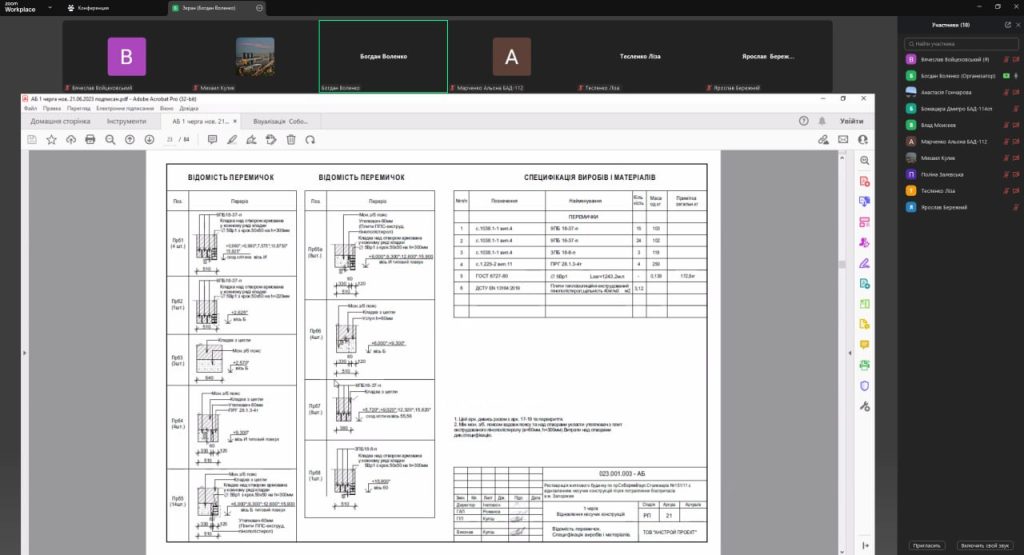Bookmark the document with the star icon
This screenshot has width=1024, height=555.
[51, 140]
